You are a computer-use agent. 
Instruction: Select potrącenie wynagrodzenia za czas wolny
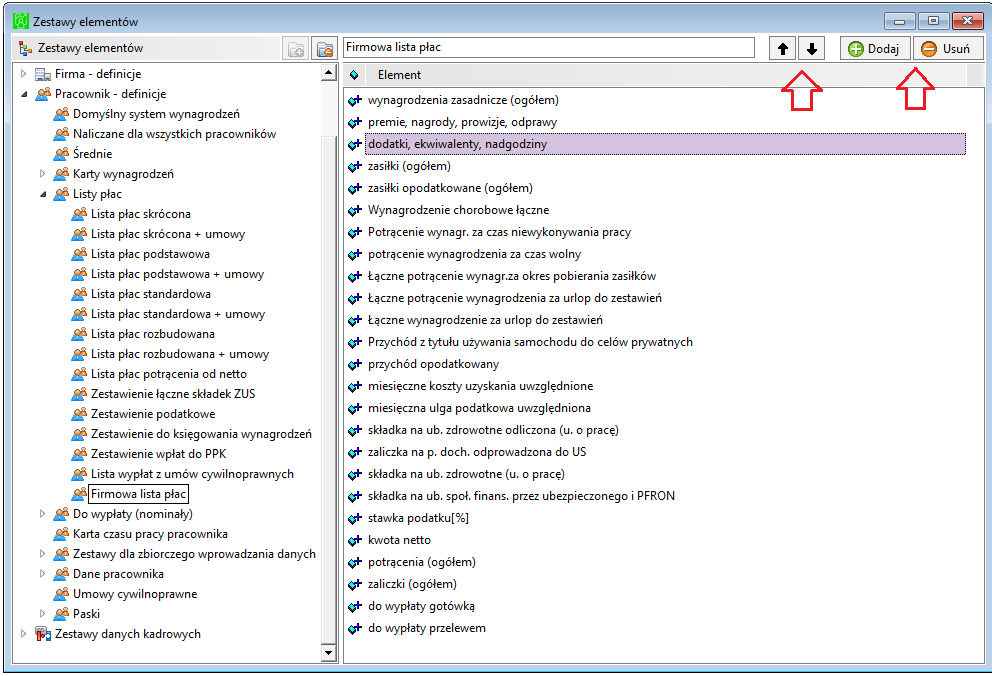pyautogui.click(x=474, y=255)
